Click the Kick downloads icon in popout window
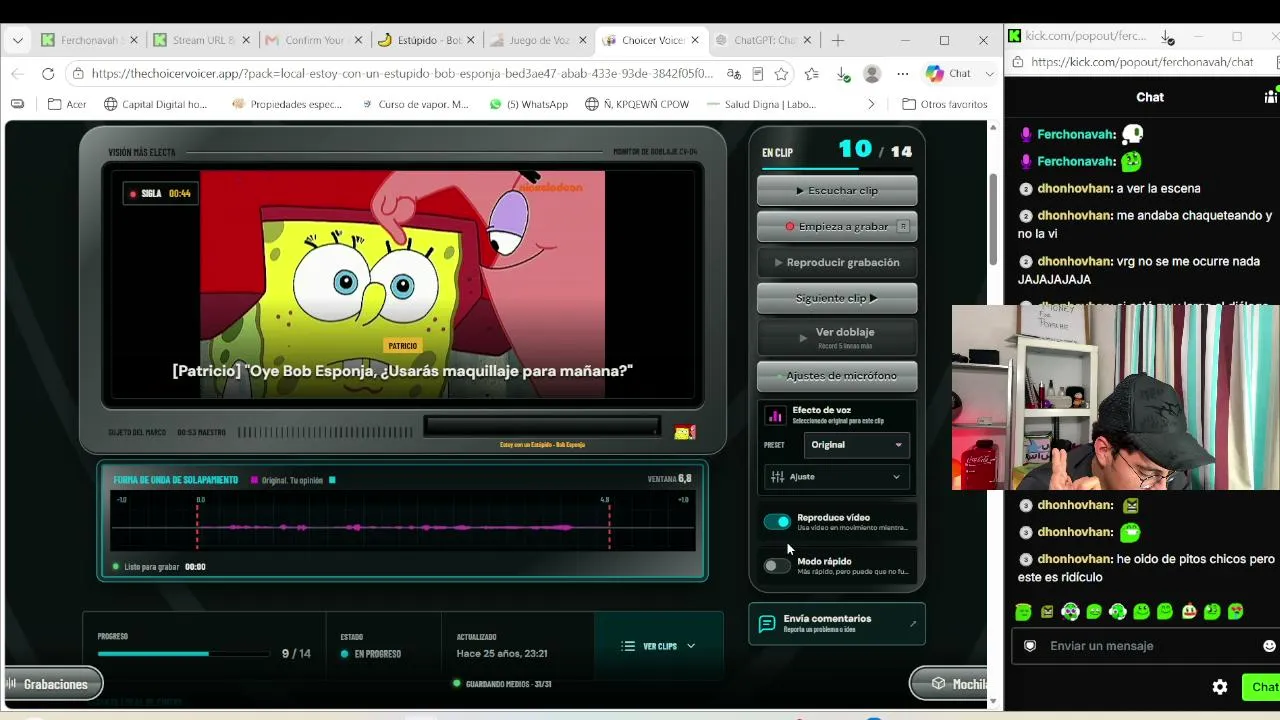 1167,37
